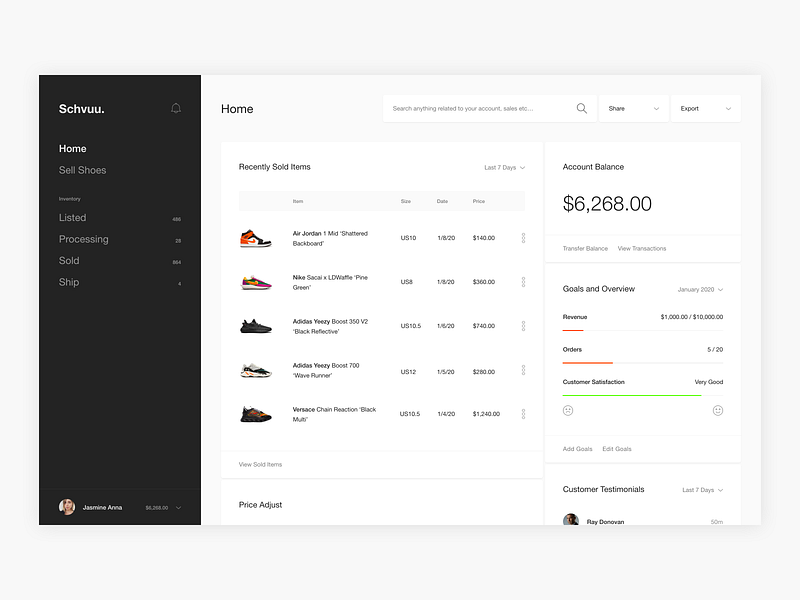Expand the user account chevron in sidebar
Image resolution: width=800 pixels, height=600 pixels.
pyautogui.click(x=179, y=508)
